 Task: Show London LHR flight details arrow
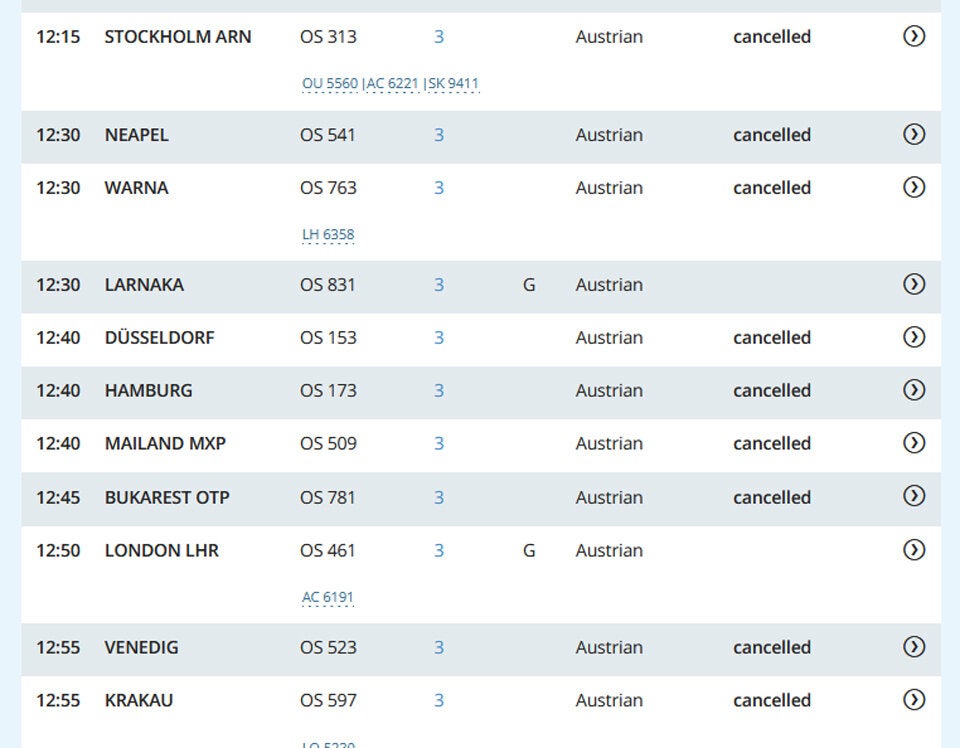coord(913,550)
